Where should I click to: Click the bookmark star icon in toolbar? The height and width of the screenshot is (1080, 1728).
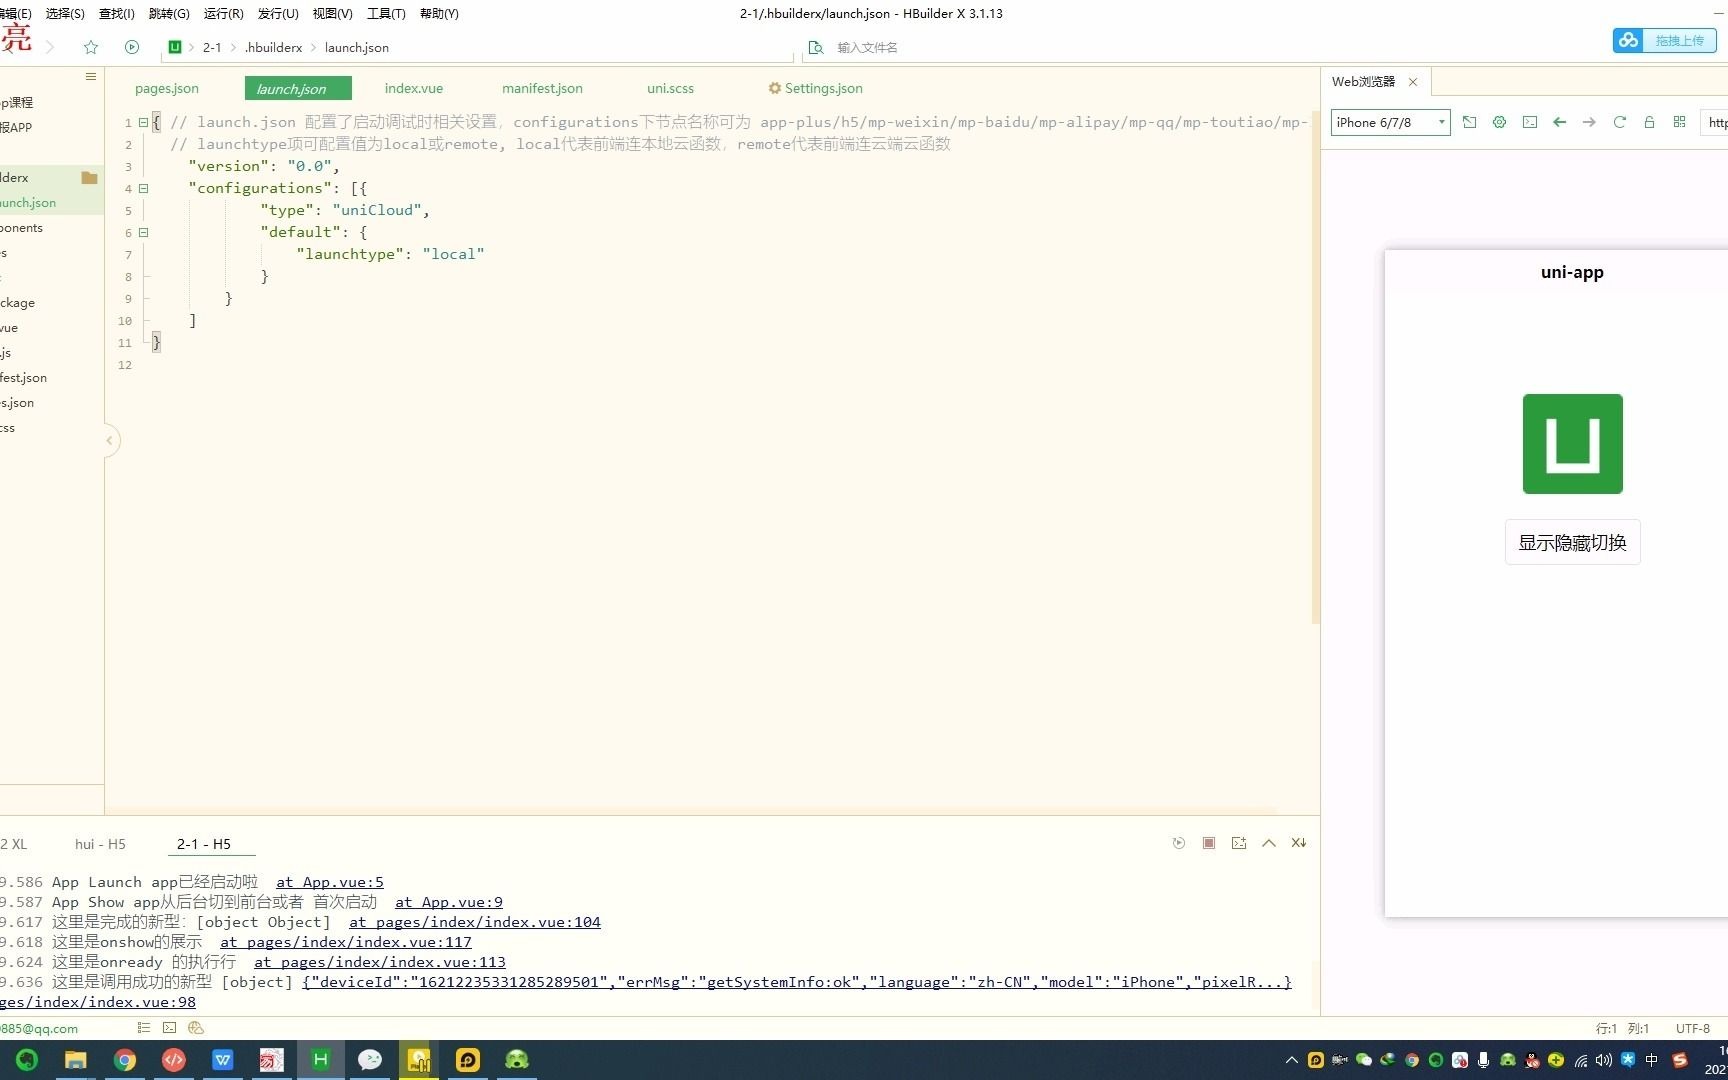[x=91, y=47]
